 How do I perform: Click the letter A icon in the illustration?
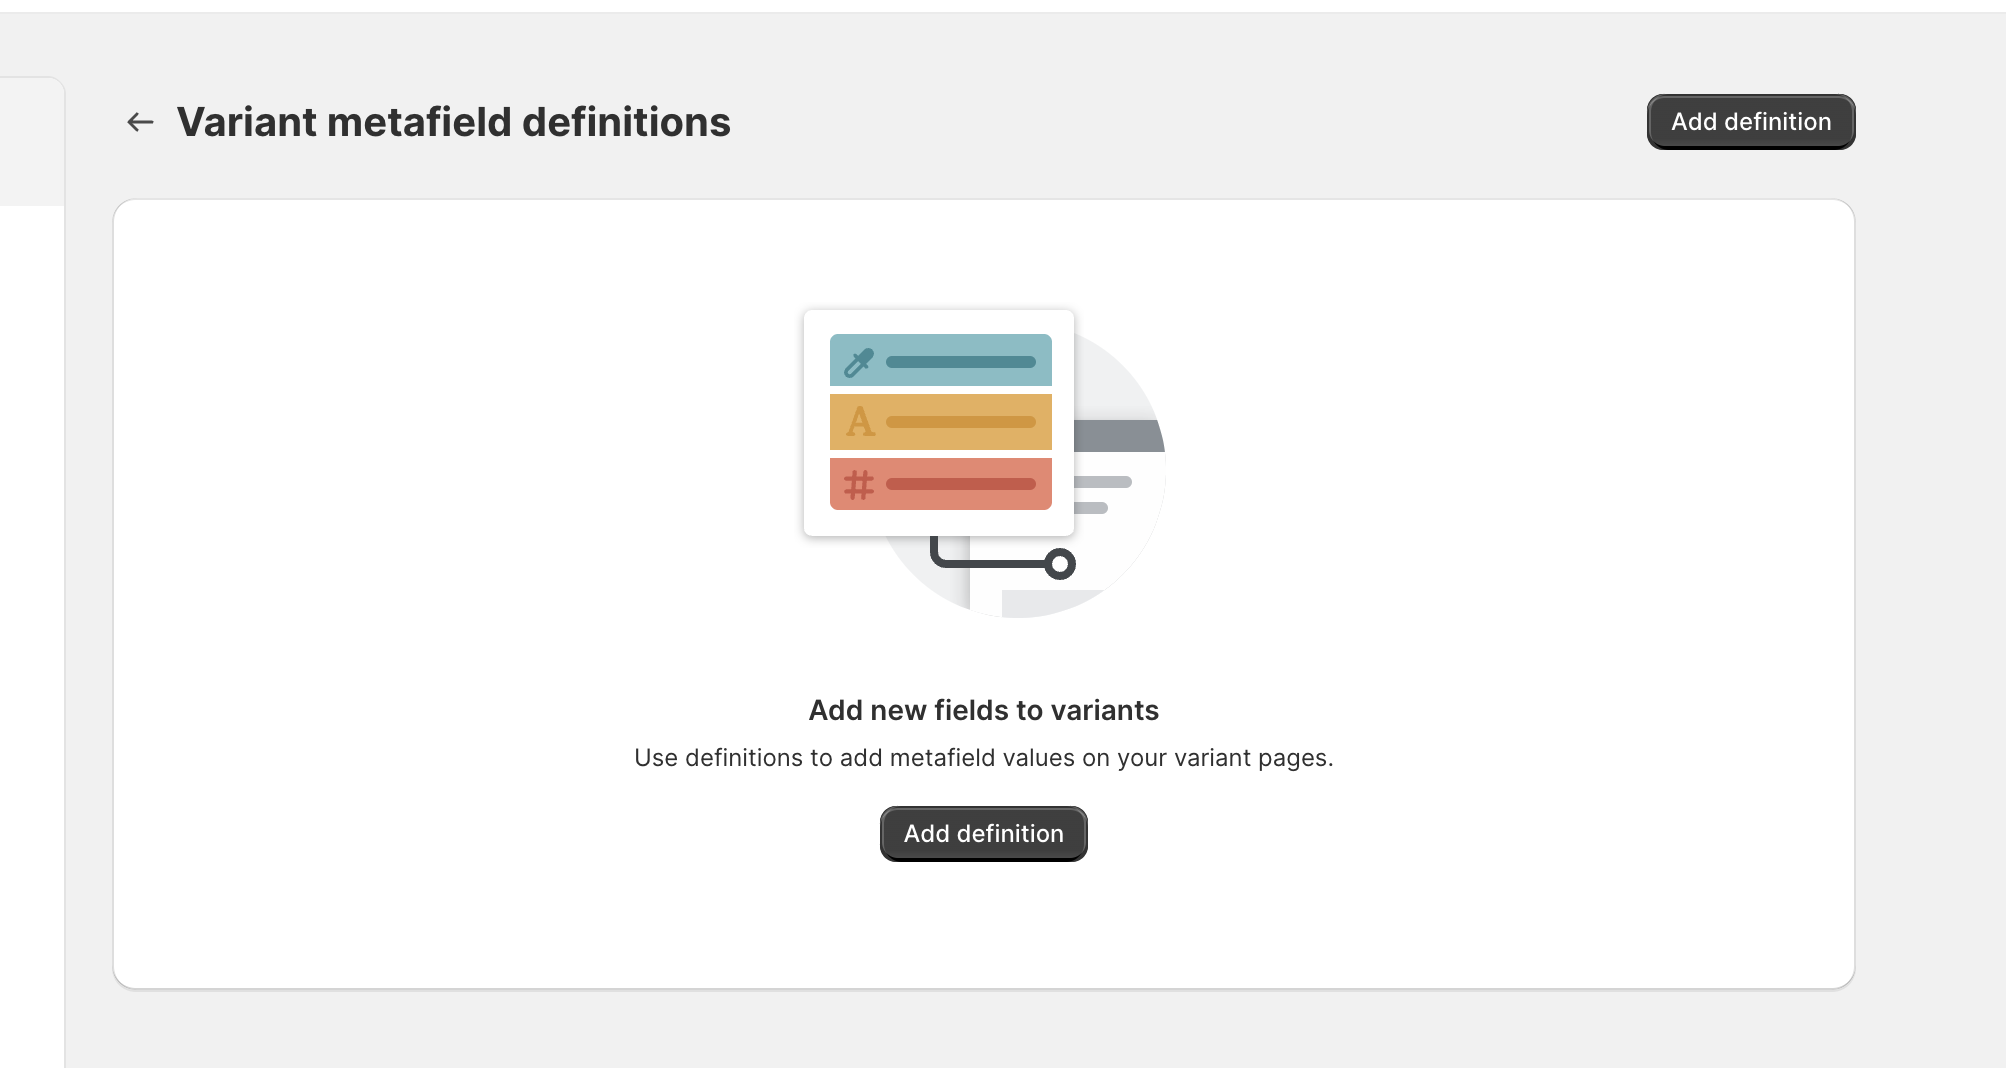pyautogui.click(x=859, y=422)
